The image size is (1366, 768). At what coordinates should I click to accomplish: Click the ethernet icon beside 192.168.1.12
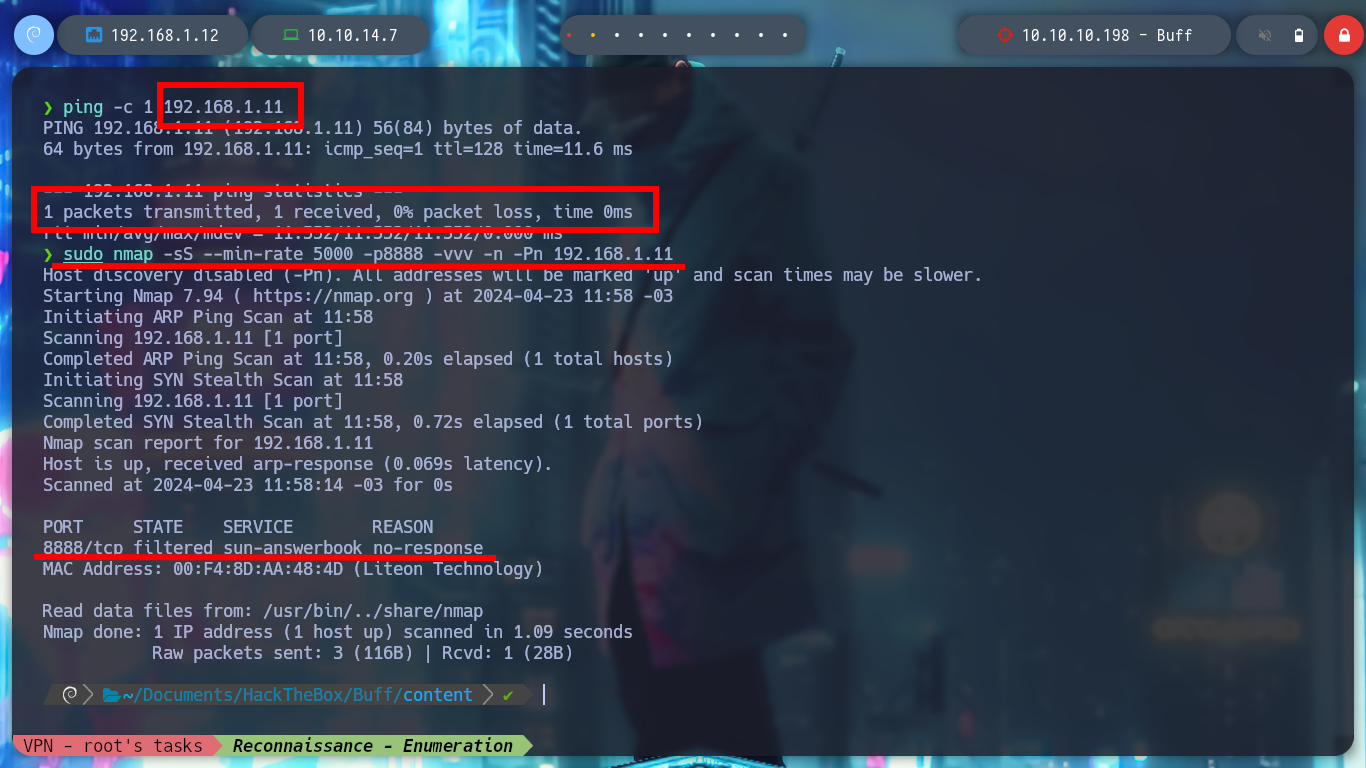click(x=94, y=35)
